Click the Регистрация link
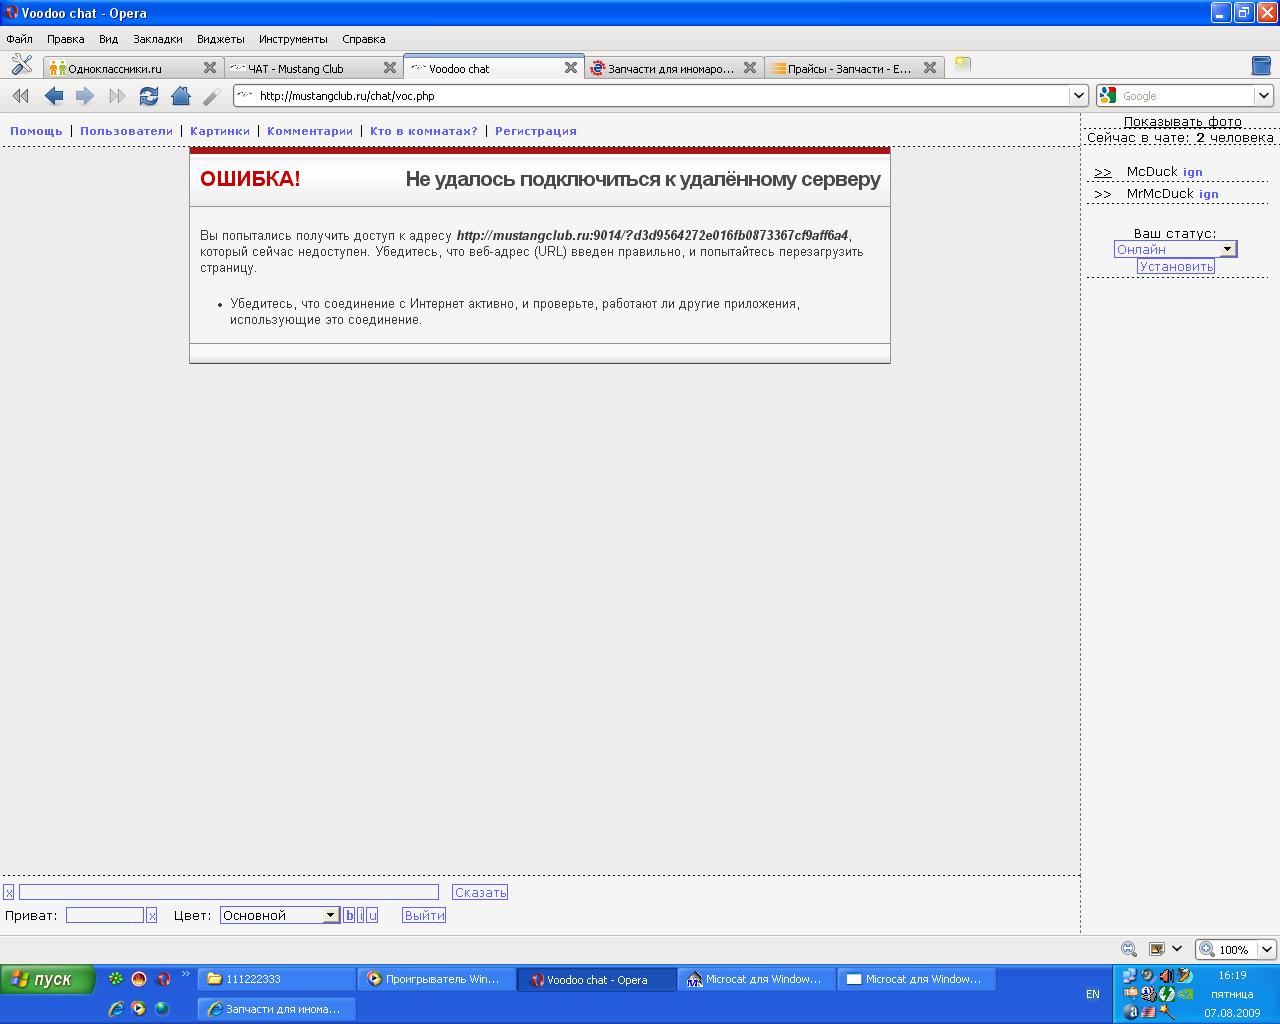This screenshot has height=1024, width=1280. tap(535, 131)
